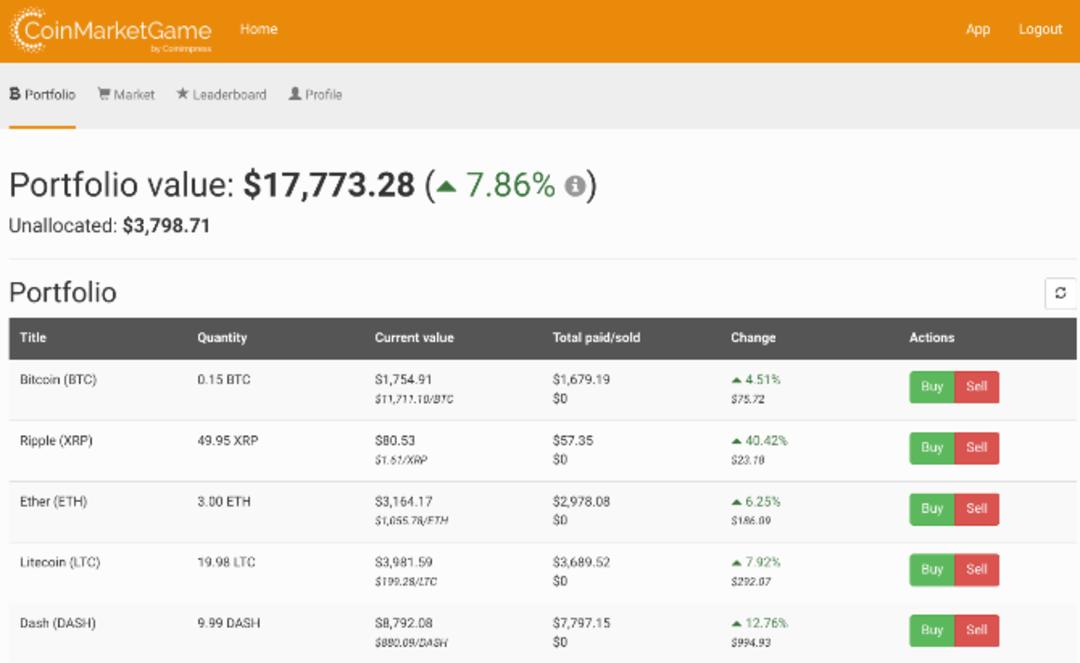Open the Market tab with cart icon
This screenshot has width=1080, height=663.
126,94
